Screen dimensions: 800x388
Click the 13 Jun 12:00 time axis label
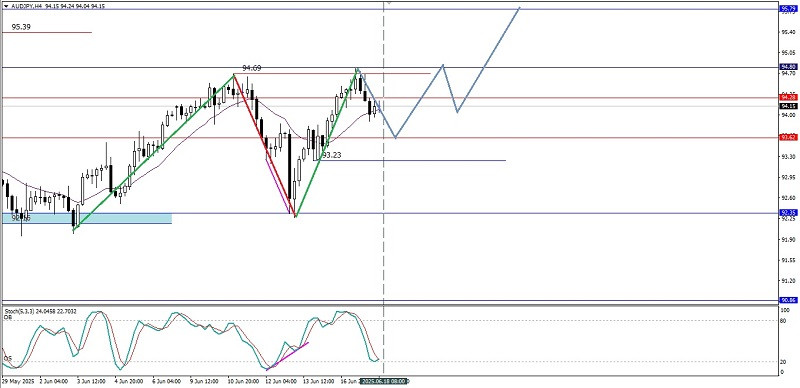319,381
